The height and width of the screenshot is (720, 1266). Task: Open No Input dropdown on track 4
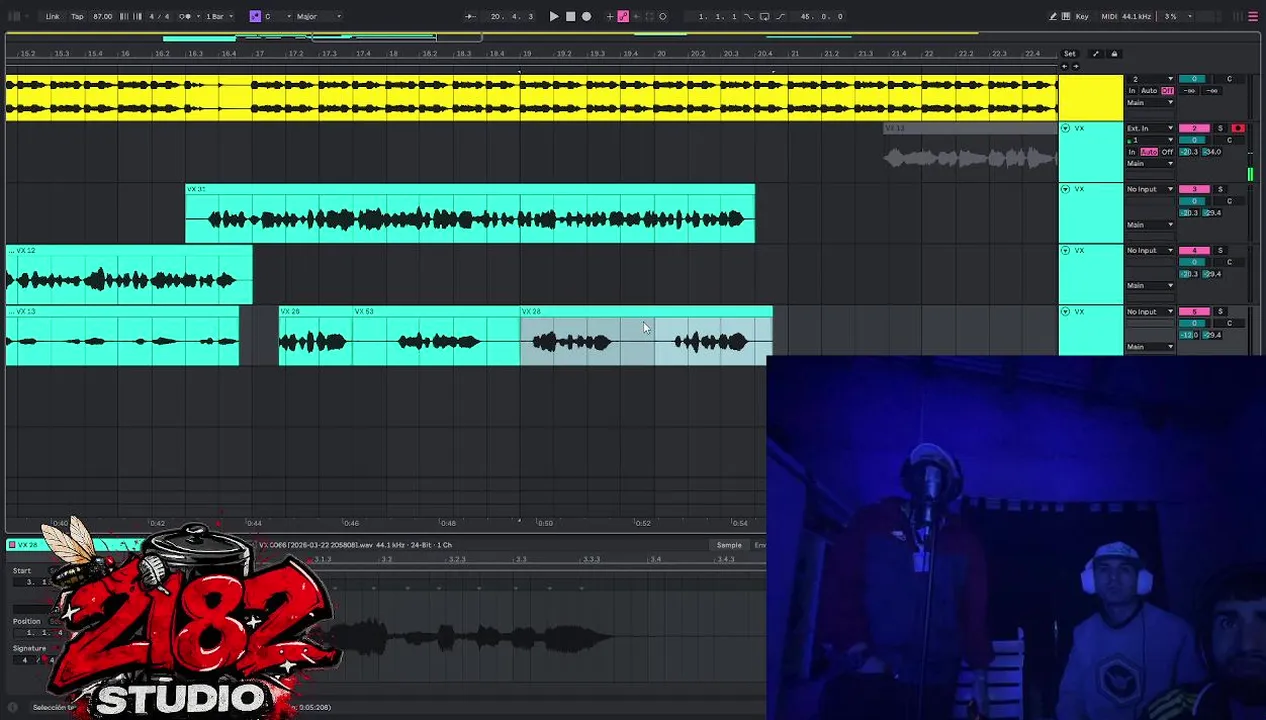[1150, 250]
